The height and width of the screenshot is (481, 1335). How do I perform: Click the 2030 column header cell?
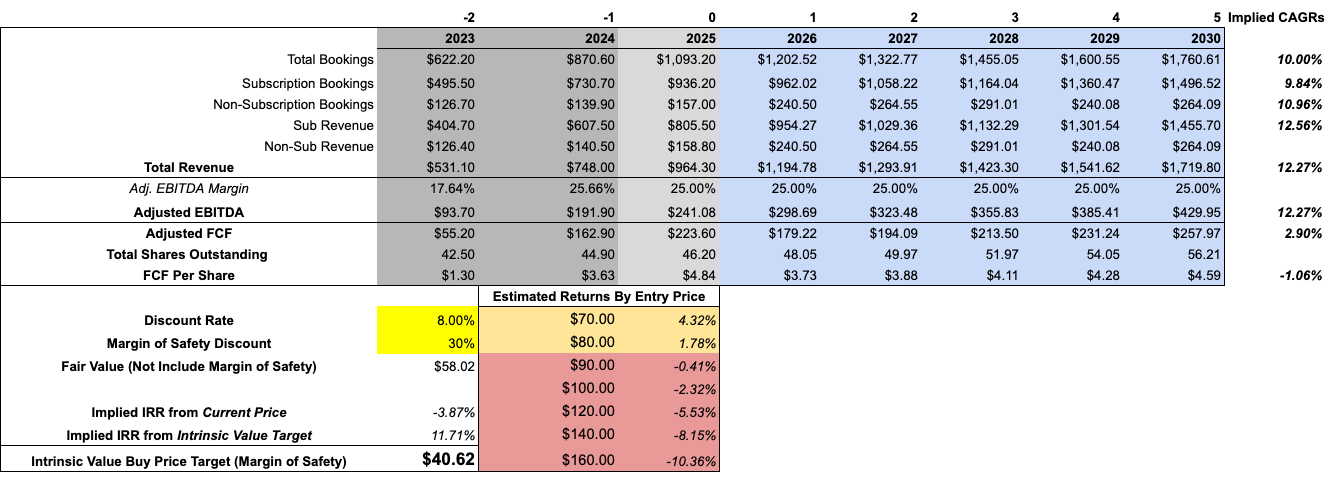(x=1174, y=39)
